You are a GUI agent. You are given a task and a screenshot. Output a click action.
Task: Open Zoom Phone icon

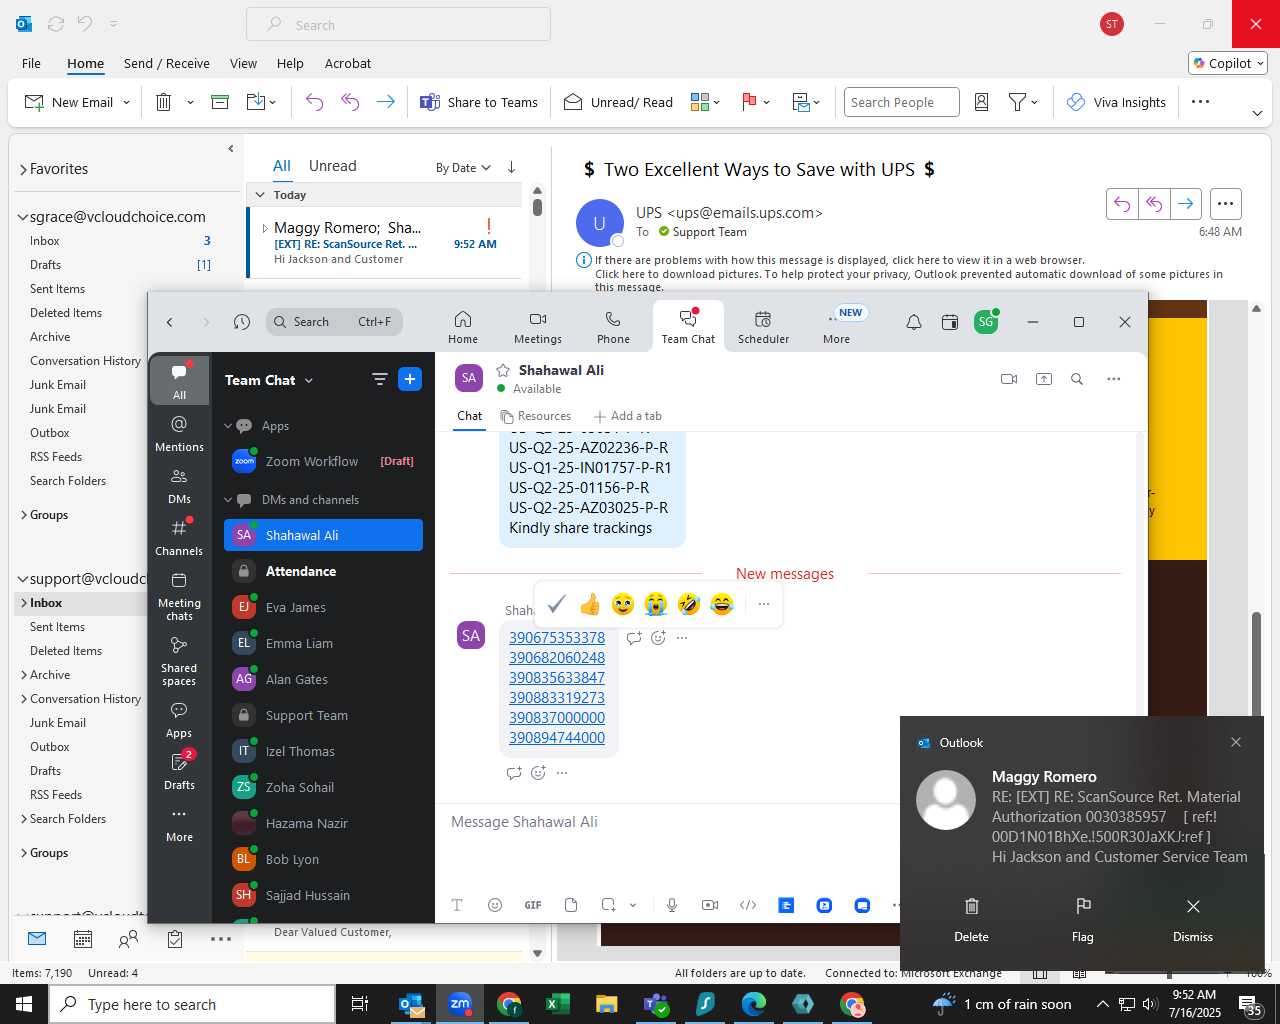(x=613, y=319)
